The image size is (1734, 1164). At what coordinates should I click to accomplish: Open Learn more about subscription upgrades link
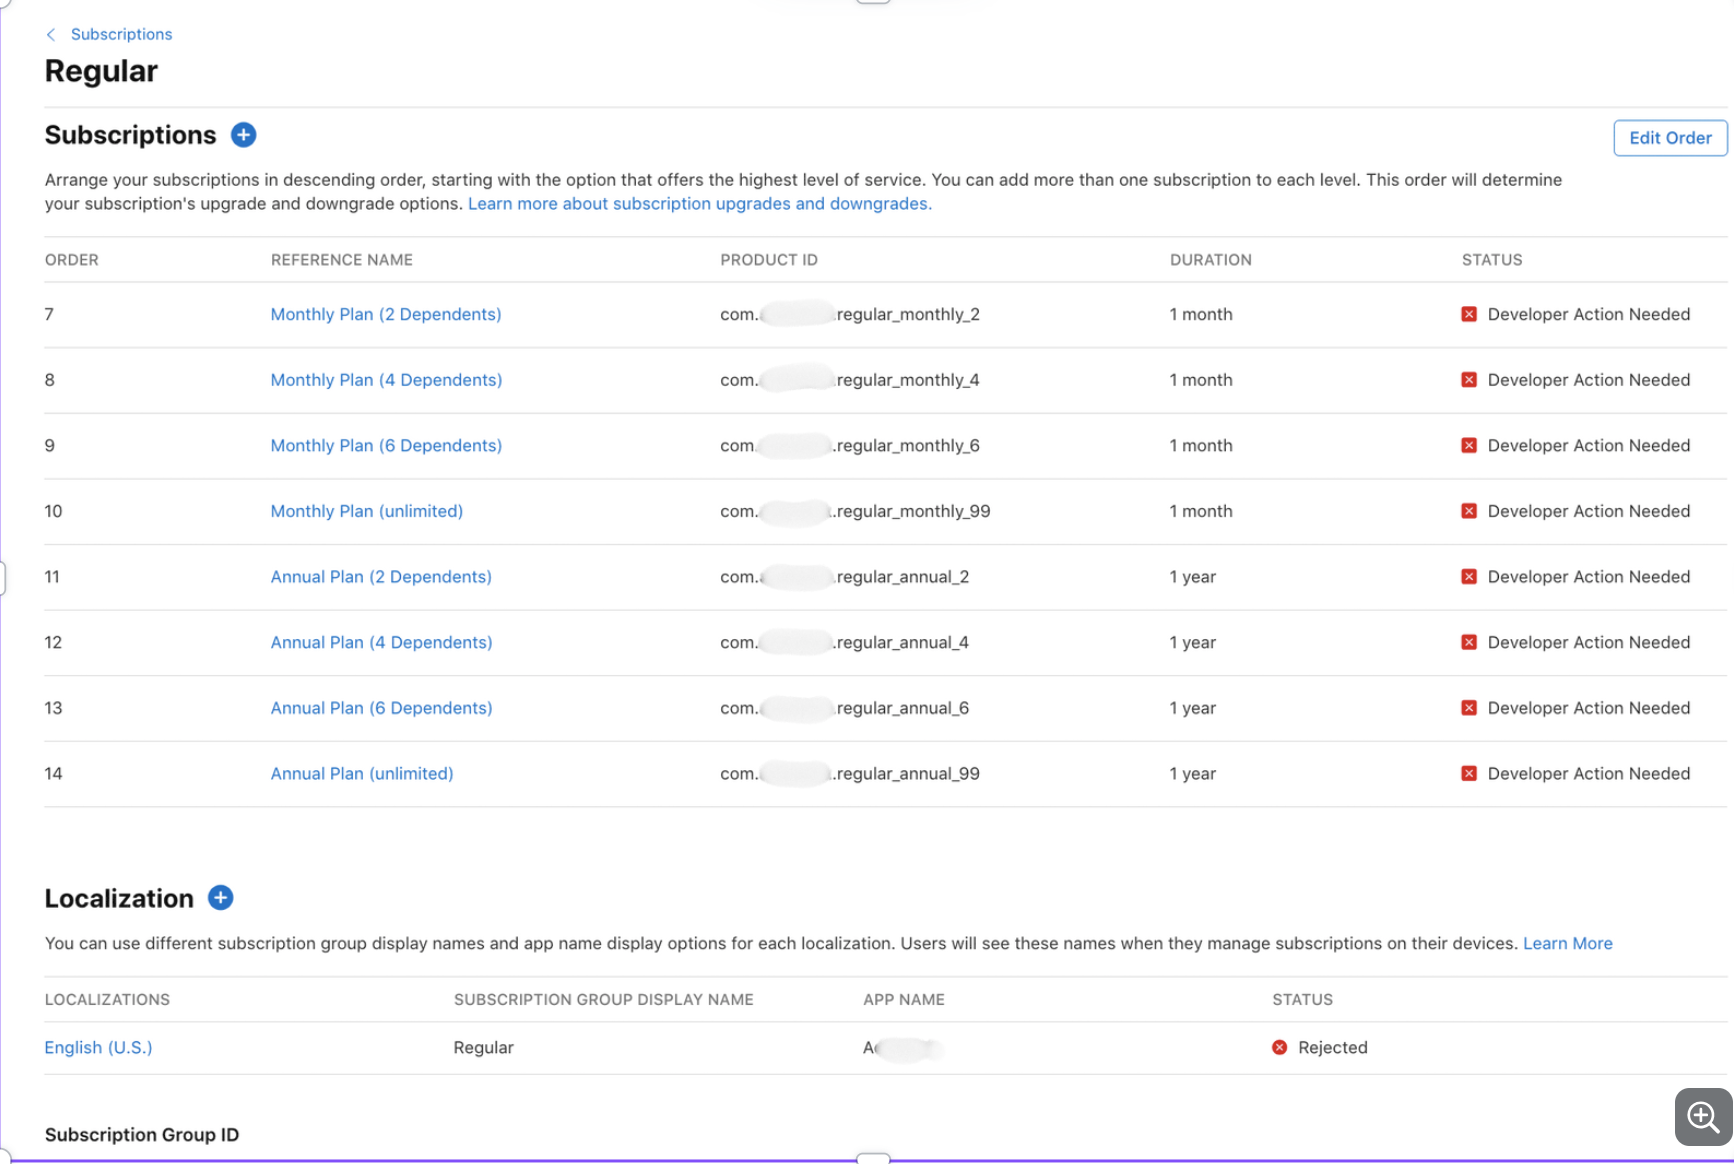(699, 204)
